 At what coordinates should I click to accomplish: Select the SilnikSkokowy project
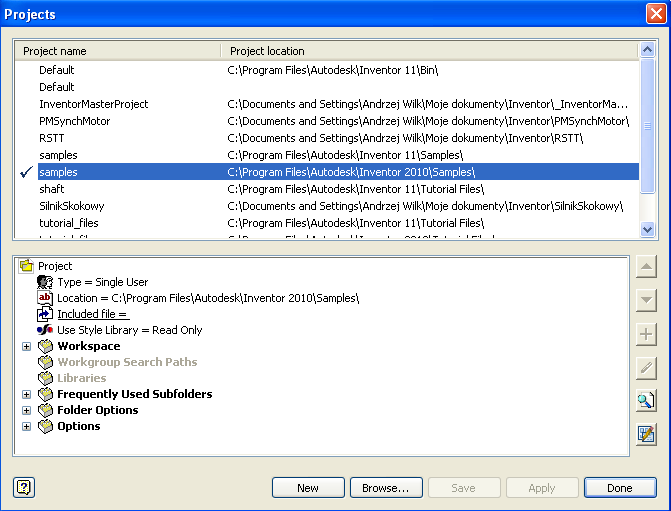point(327,206)
